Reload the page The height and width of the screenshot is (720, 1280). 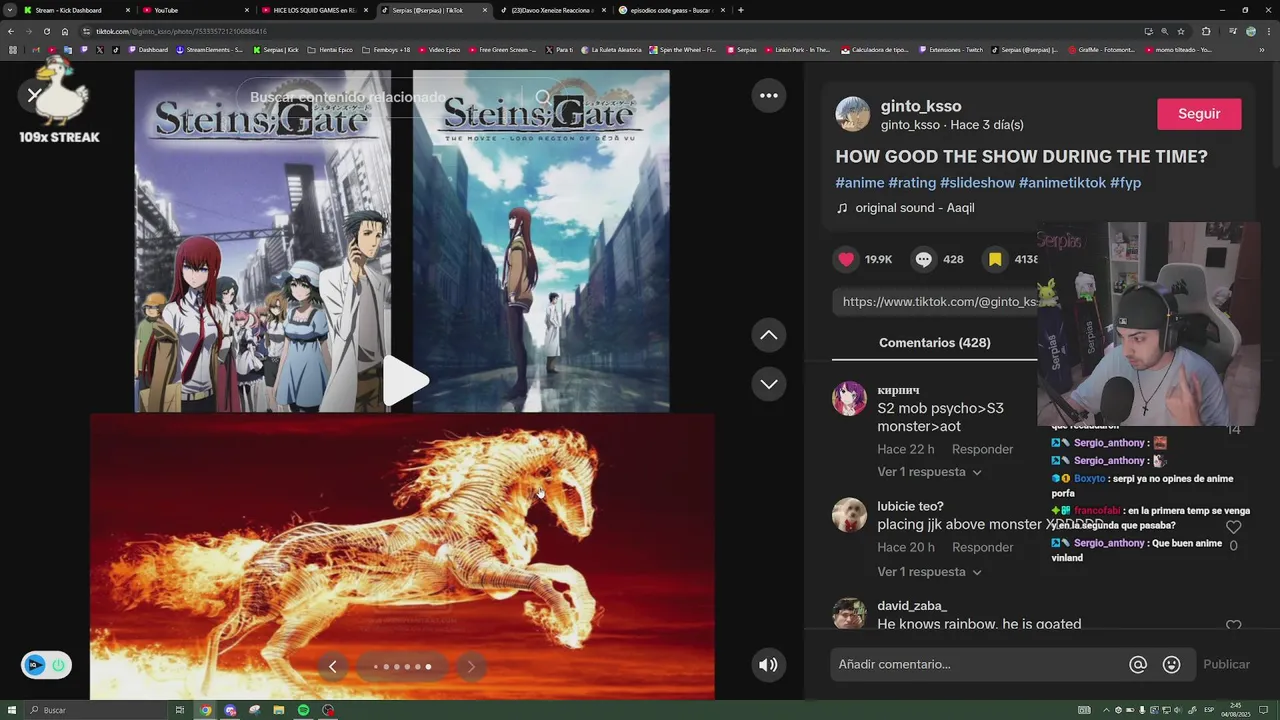tap(46, 31)
